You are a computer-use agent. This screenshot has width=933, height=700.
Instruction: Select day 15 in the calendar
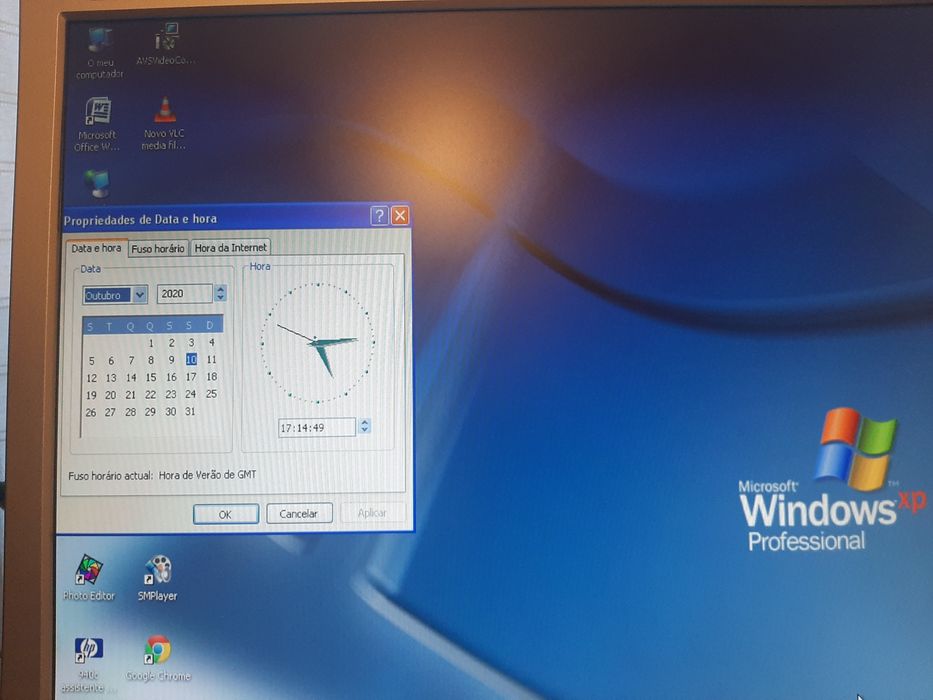(151, 377)
